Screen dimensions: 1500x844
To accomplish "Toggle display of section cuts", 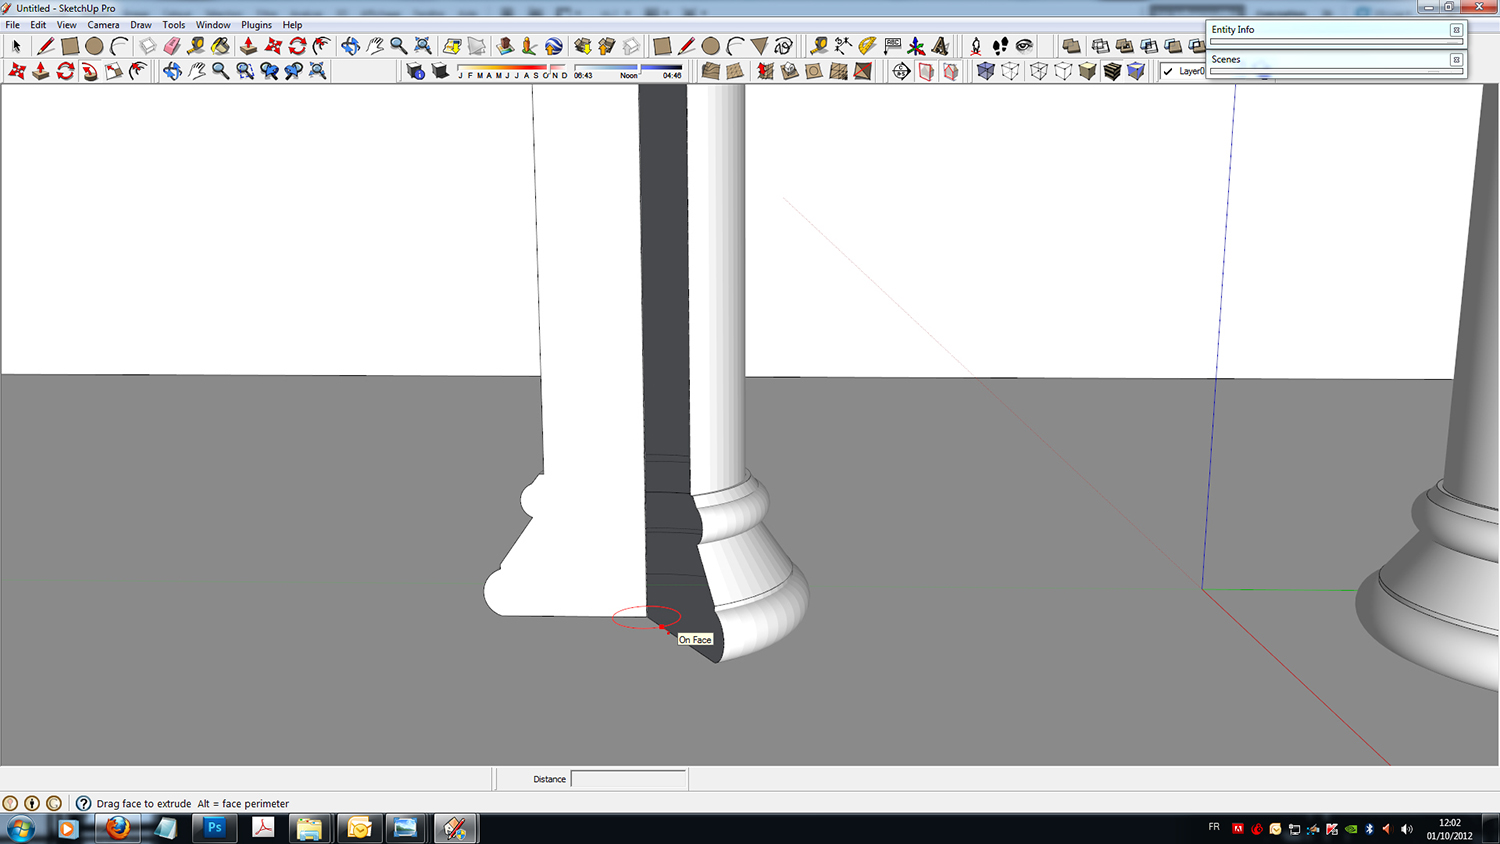I will click(950, 71).
